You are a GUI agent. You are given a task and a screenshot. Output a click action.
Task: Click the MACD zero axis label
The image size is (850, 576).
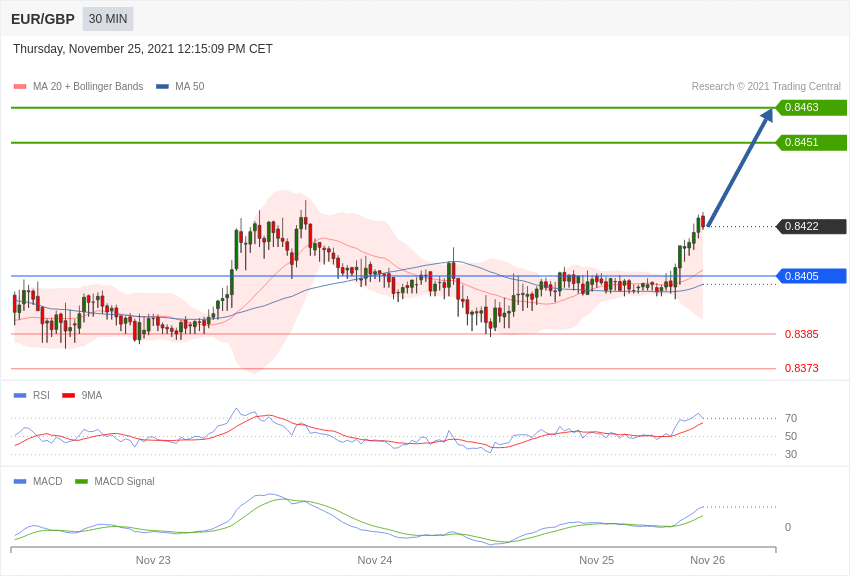(788, 527)
